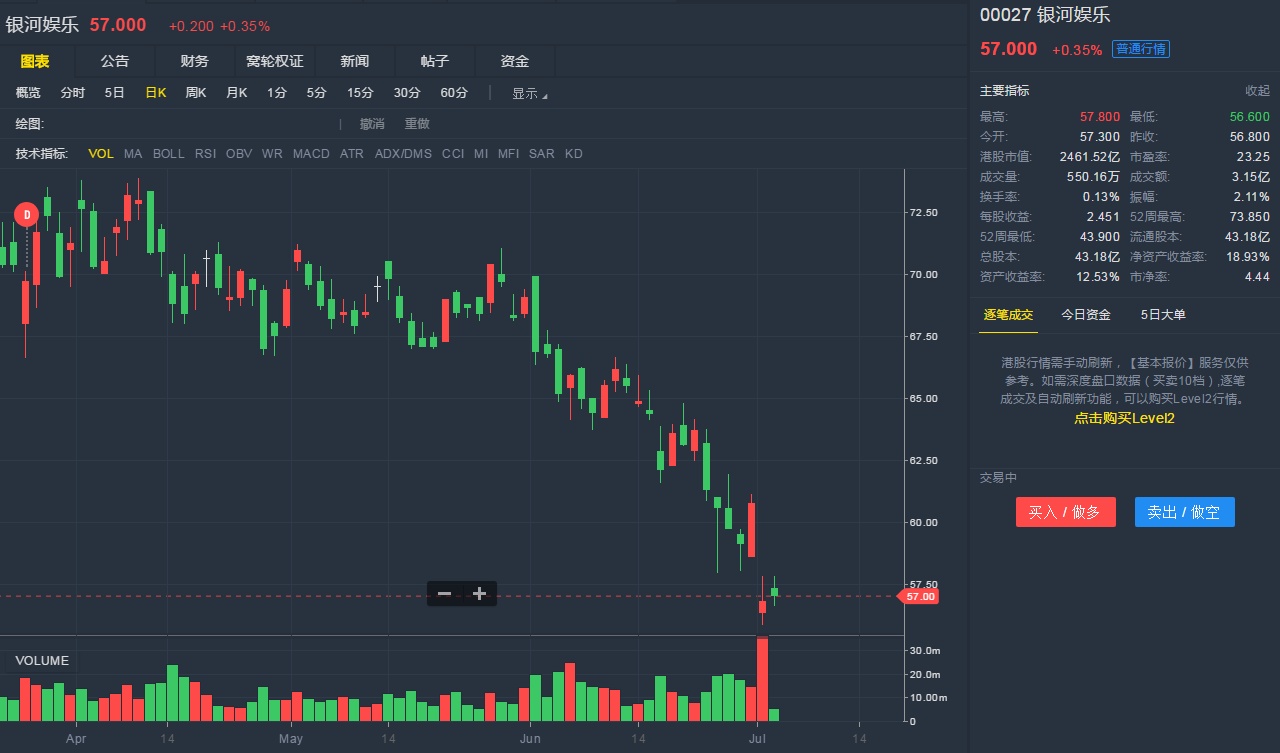Switch to the 公告 announcements tab

coord(115,62)
